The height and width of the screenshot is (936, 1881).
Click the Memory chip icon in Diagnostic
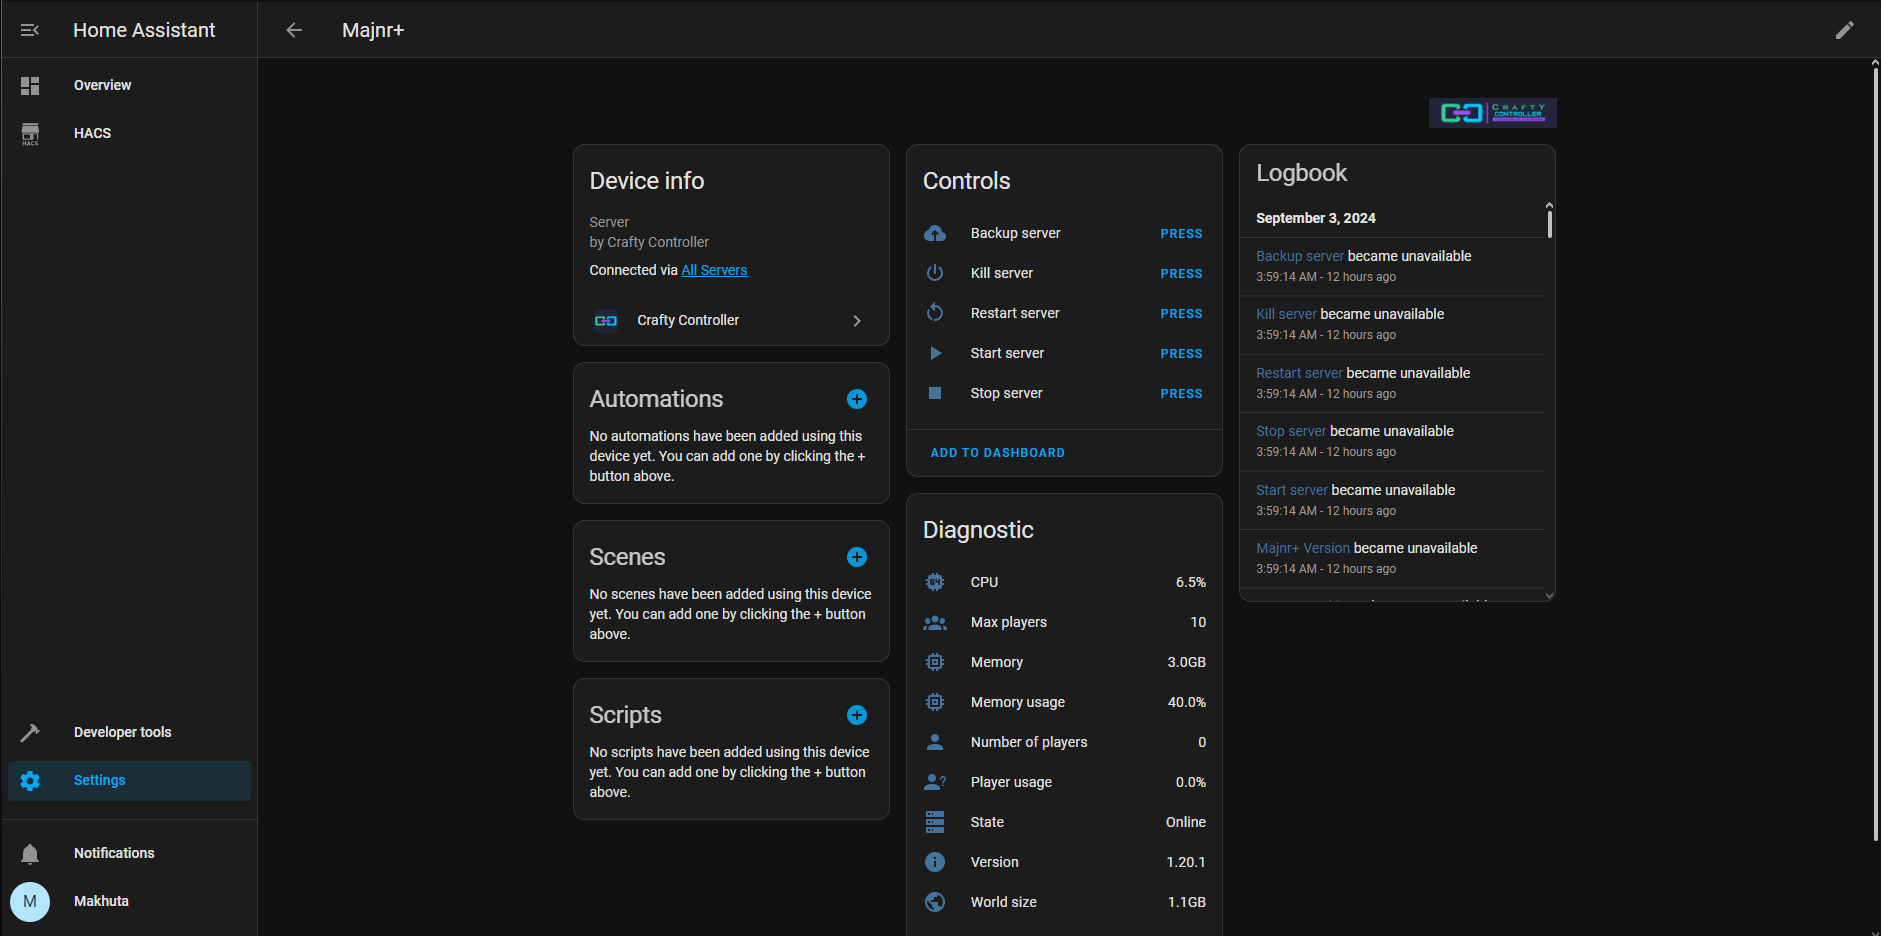[x=935, y=662]
